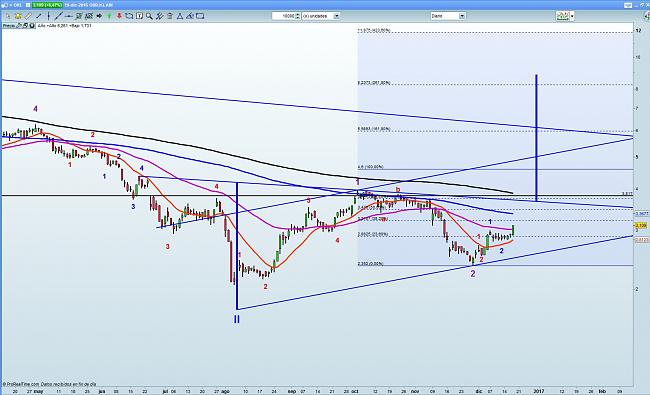Open the Precio panel label

coord(9,26)
